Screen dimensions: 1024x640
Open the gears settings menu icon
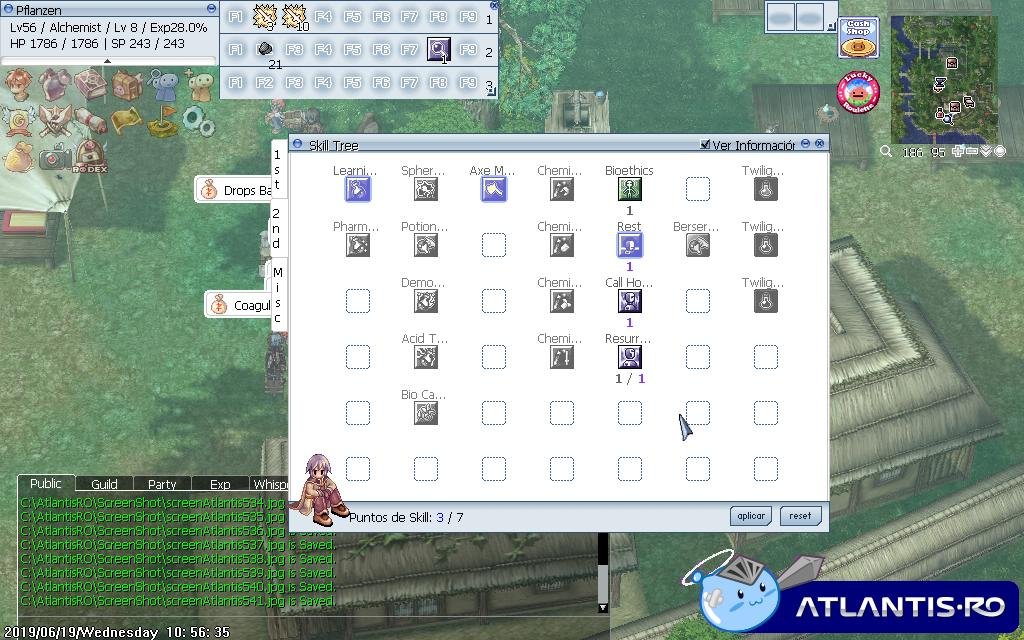197,121
